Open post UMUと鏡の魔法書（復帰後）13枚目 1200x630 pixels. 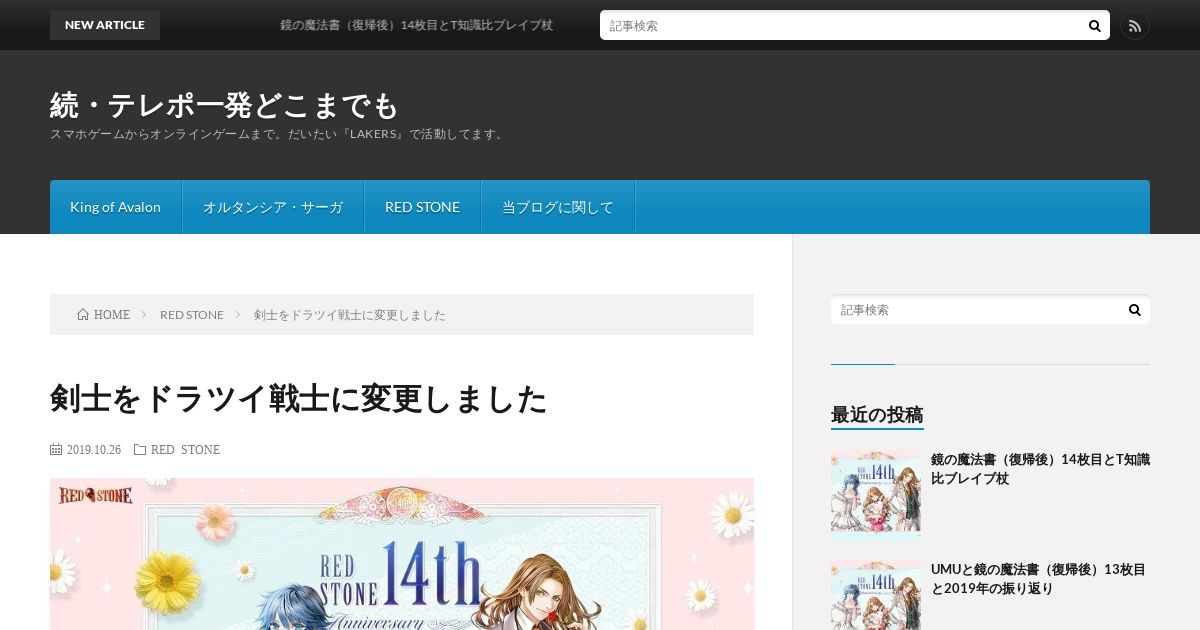click(1038, 579)
